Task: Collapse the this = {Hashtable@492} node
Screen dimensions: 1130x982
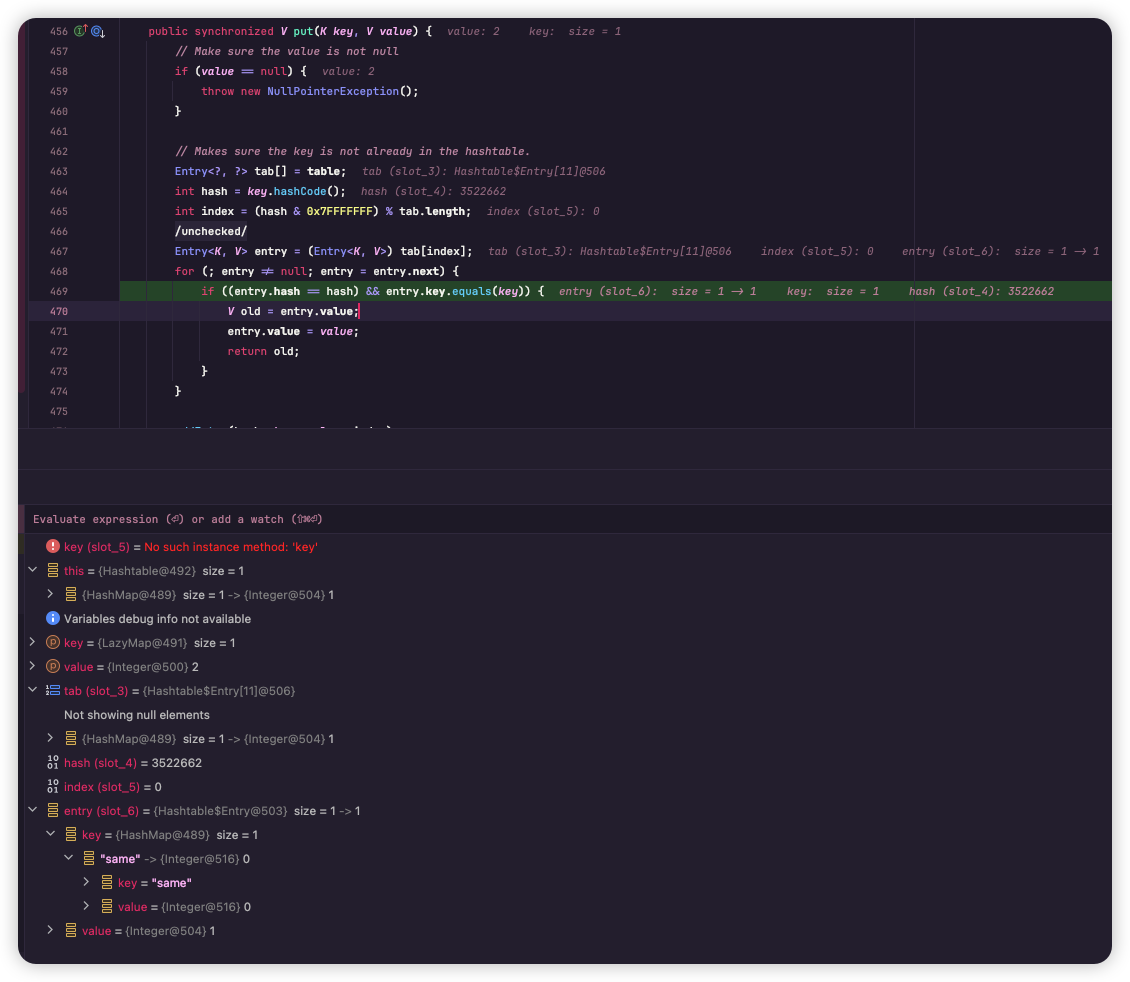Action: coord(32,570)
